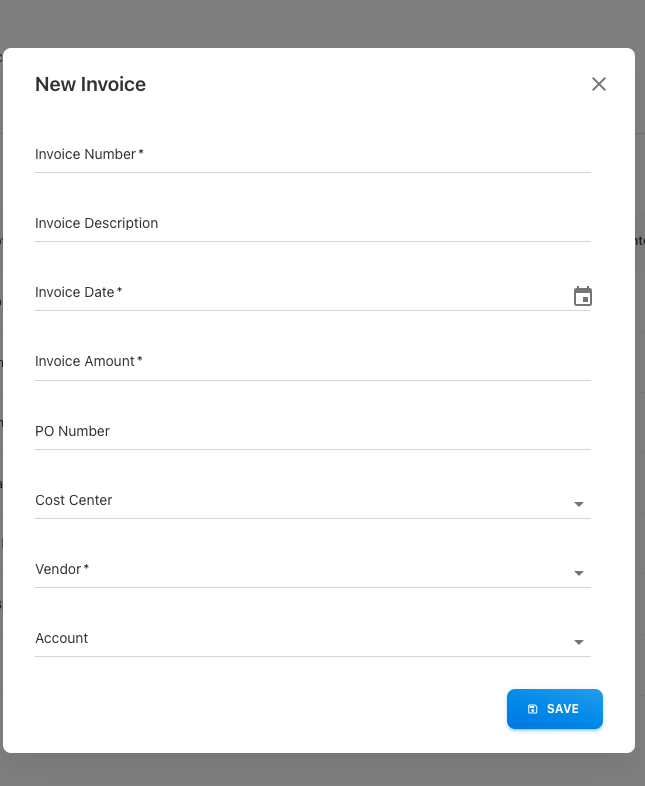Open the Invoice Date calendar picker
Viewport: 645px width, 786px height.
582,296
